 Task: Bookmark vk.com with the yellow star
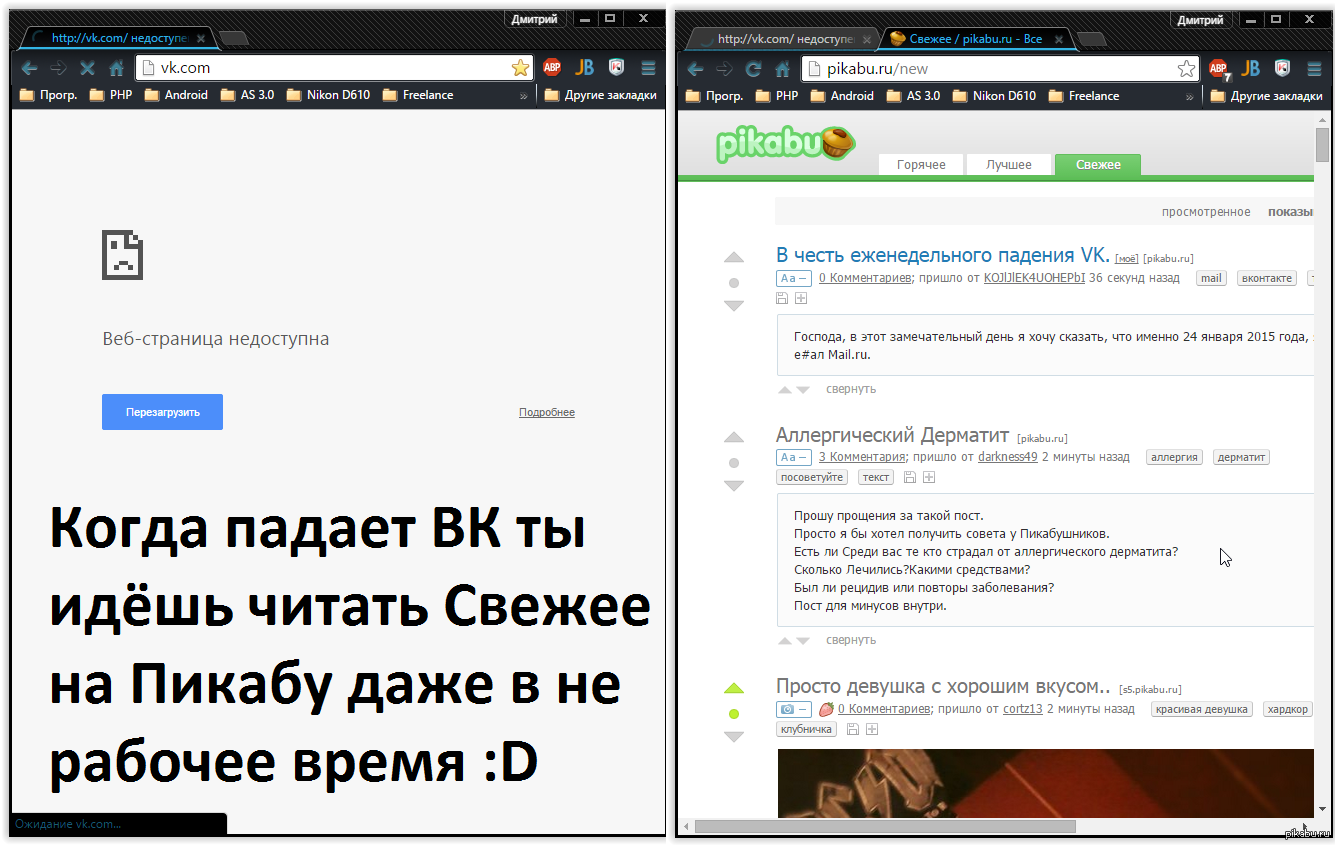pos(520,68)
